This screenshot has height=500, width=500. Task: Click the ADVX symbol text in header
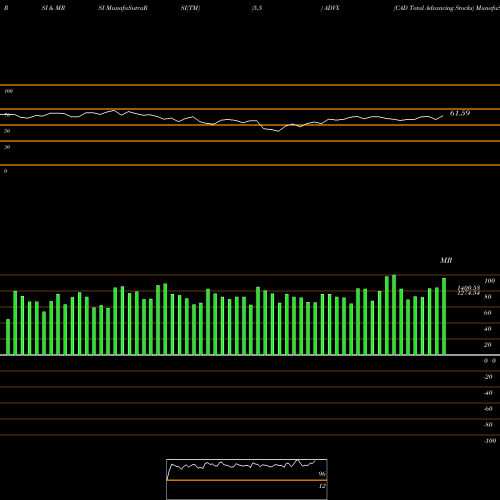(332, 8)
